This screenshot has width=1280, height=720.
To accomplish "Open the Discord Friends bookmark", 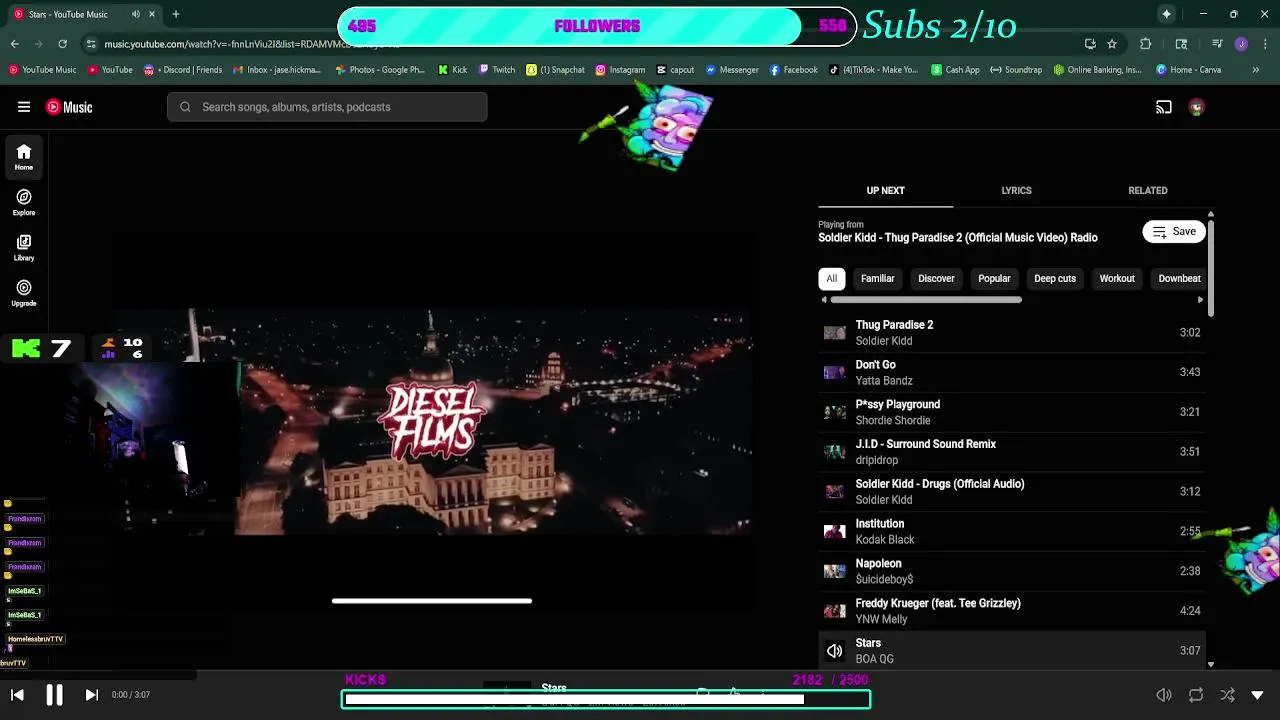I will coord(183,70).
